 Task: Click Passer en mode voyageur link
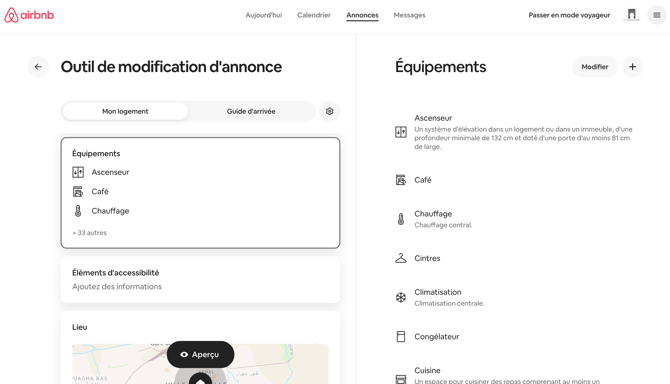[569, 15]
